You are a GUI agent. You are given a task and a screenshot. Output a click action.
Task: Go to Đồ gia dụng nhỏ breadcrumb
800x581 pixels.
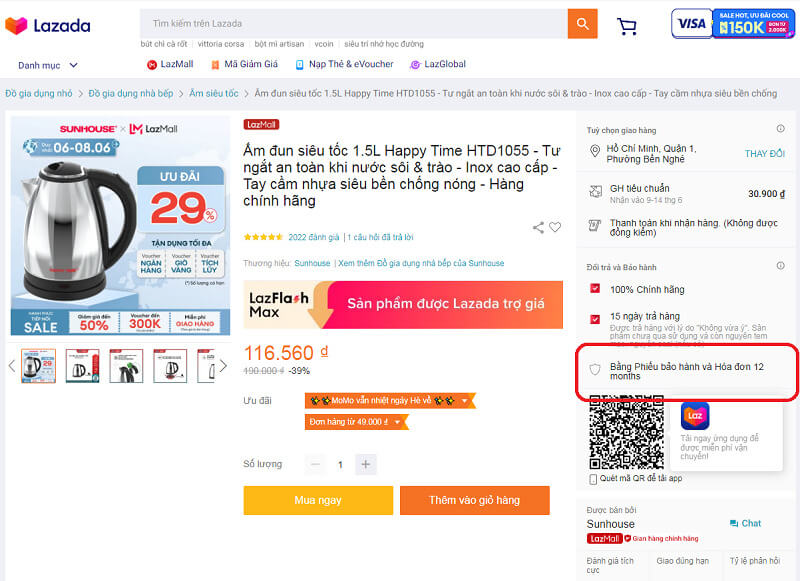pyautogui.click(x=39, y=93)
